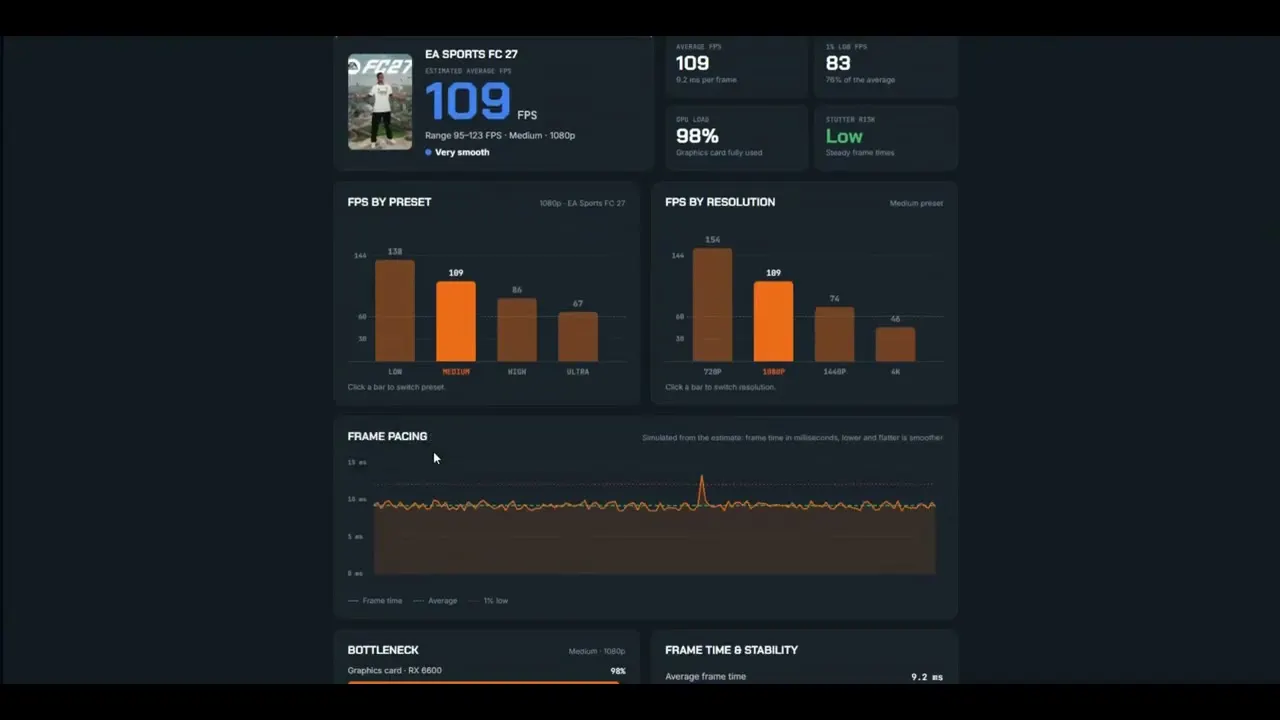Click "Range 95–123 FPS · Medium · 1080p" text
This screenshot has width=1280, height=720.
[x=500, y=135]
